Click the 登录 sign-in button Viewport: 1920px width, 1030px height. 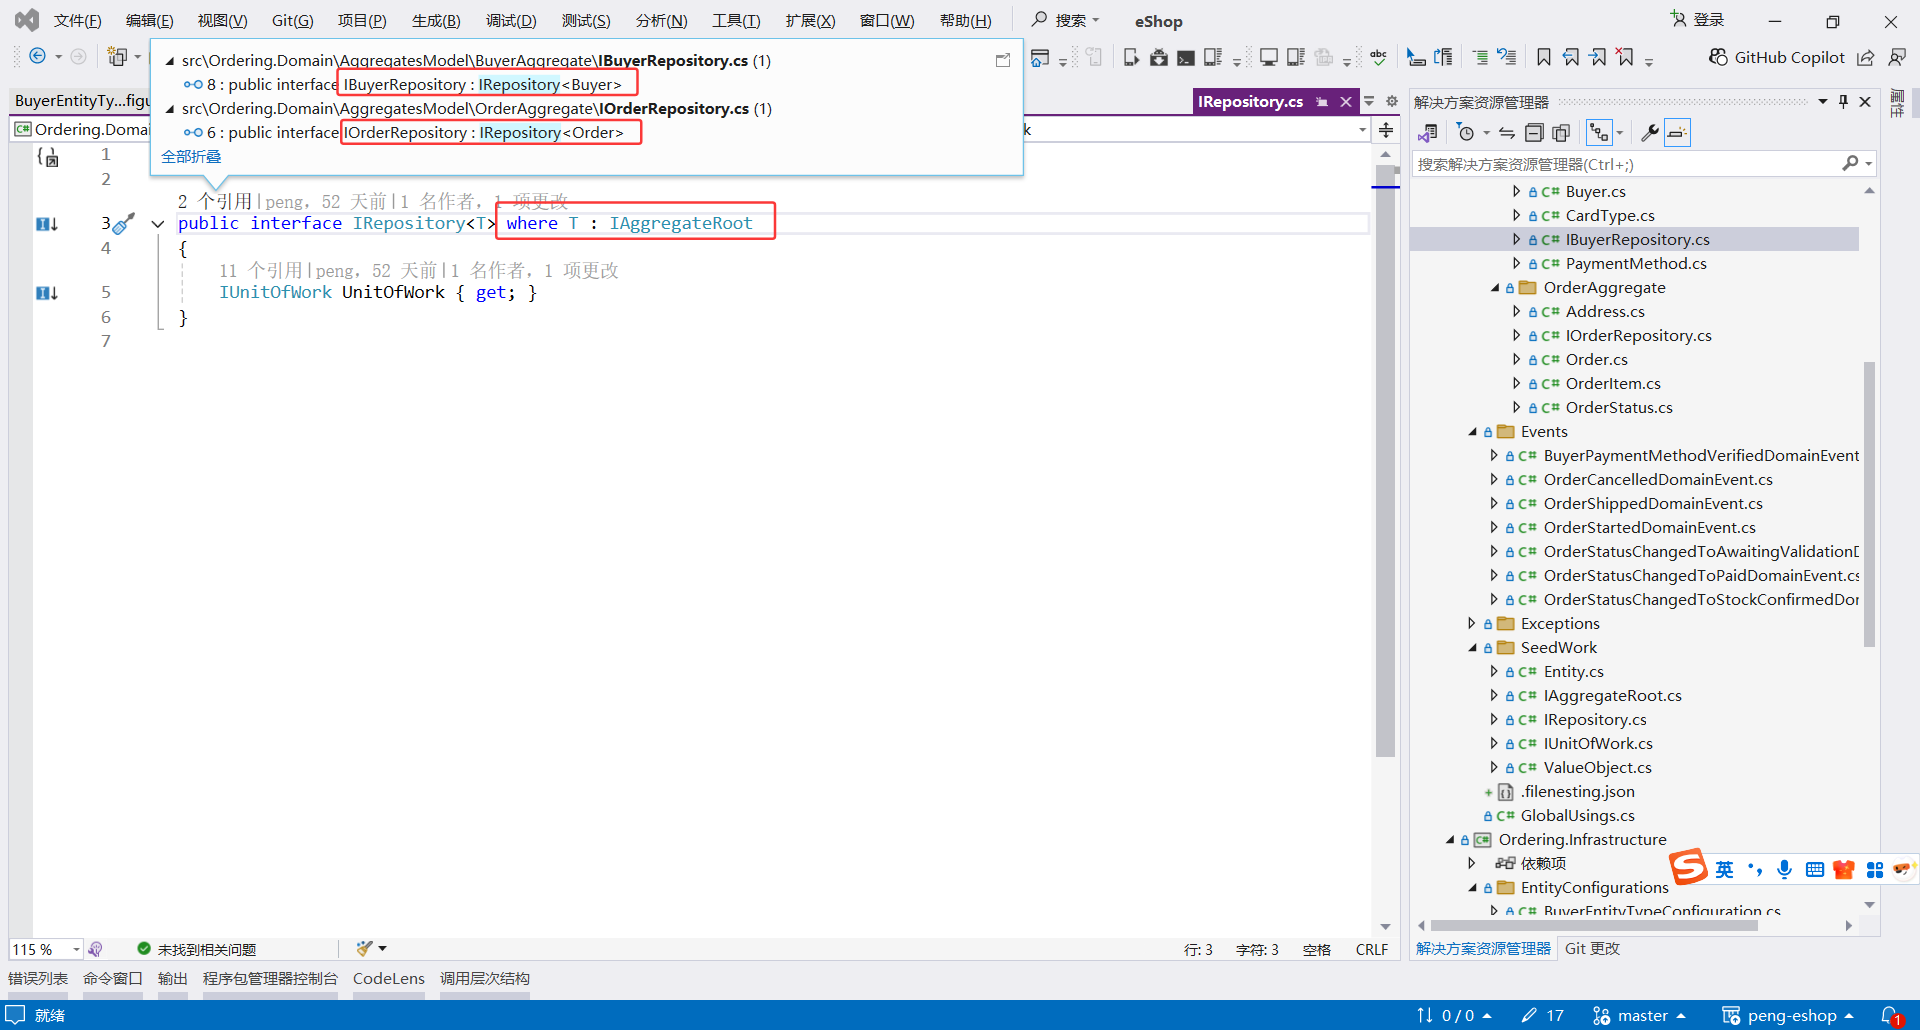1698,20
